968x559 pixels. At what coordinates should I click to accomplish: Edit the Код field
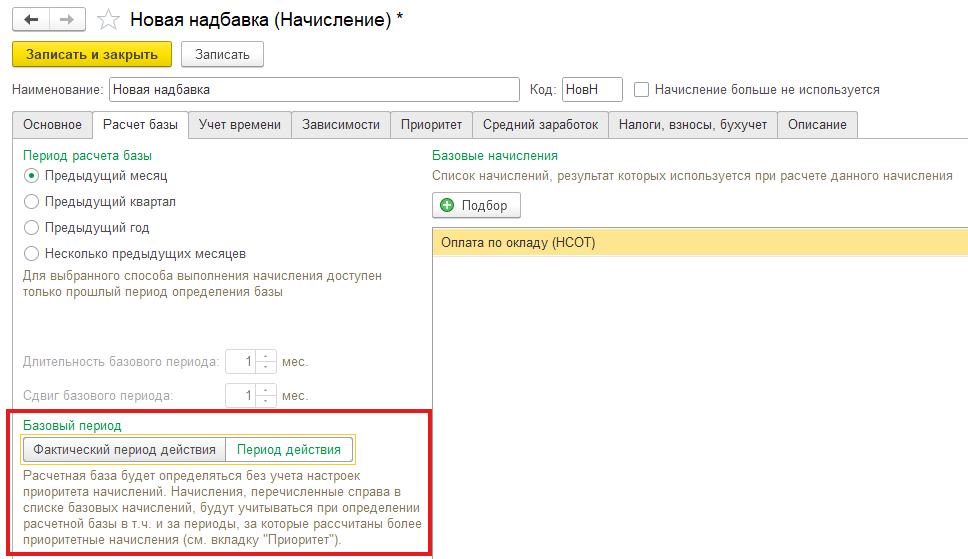pos(592,90)
